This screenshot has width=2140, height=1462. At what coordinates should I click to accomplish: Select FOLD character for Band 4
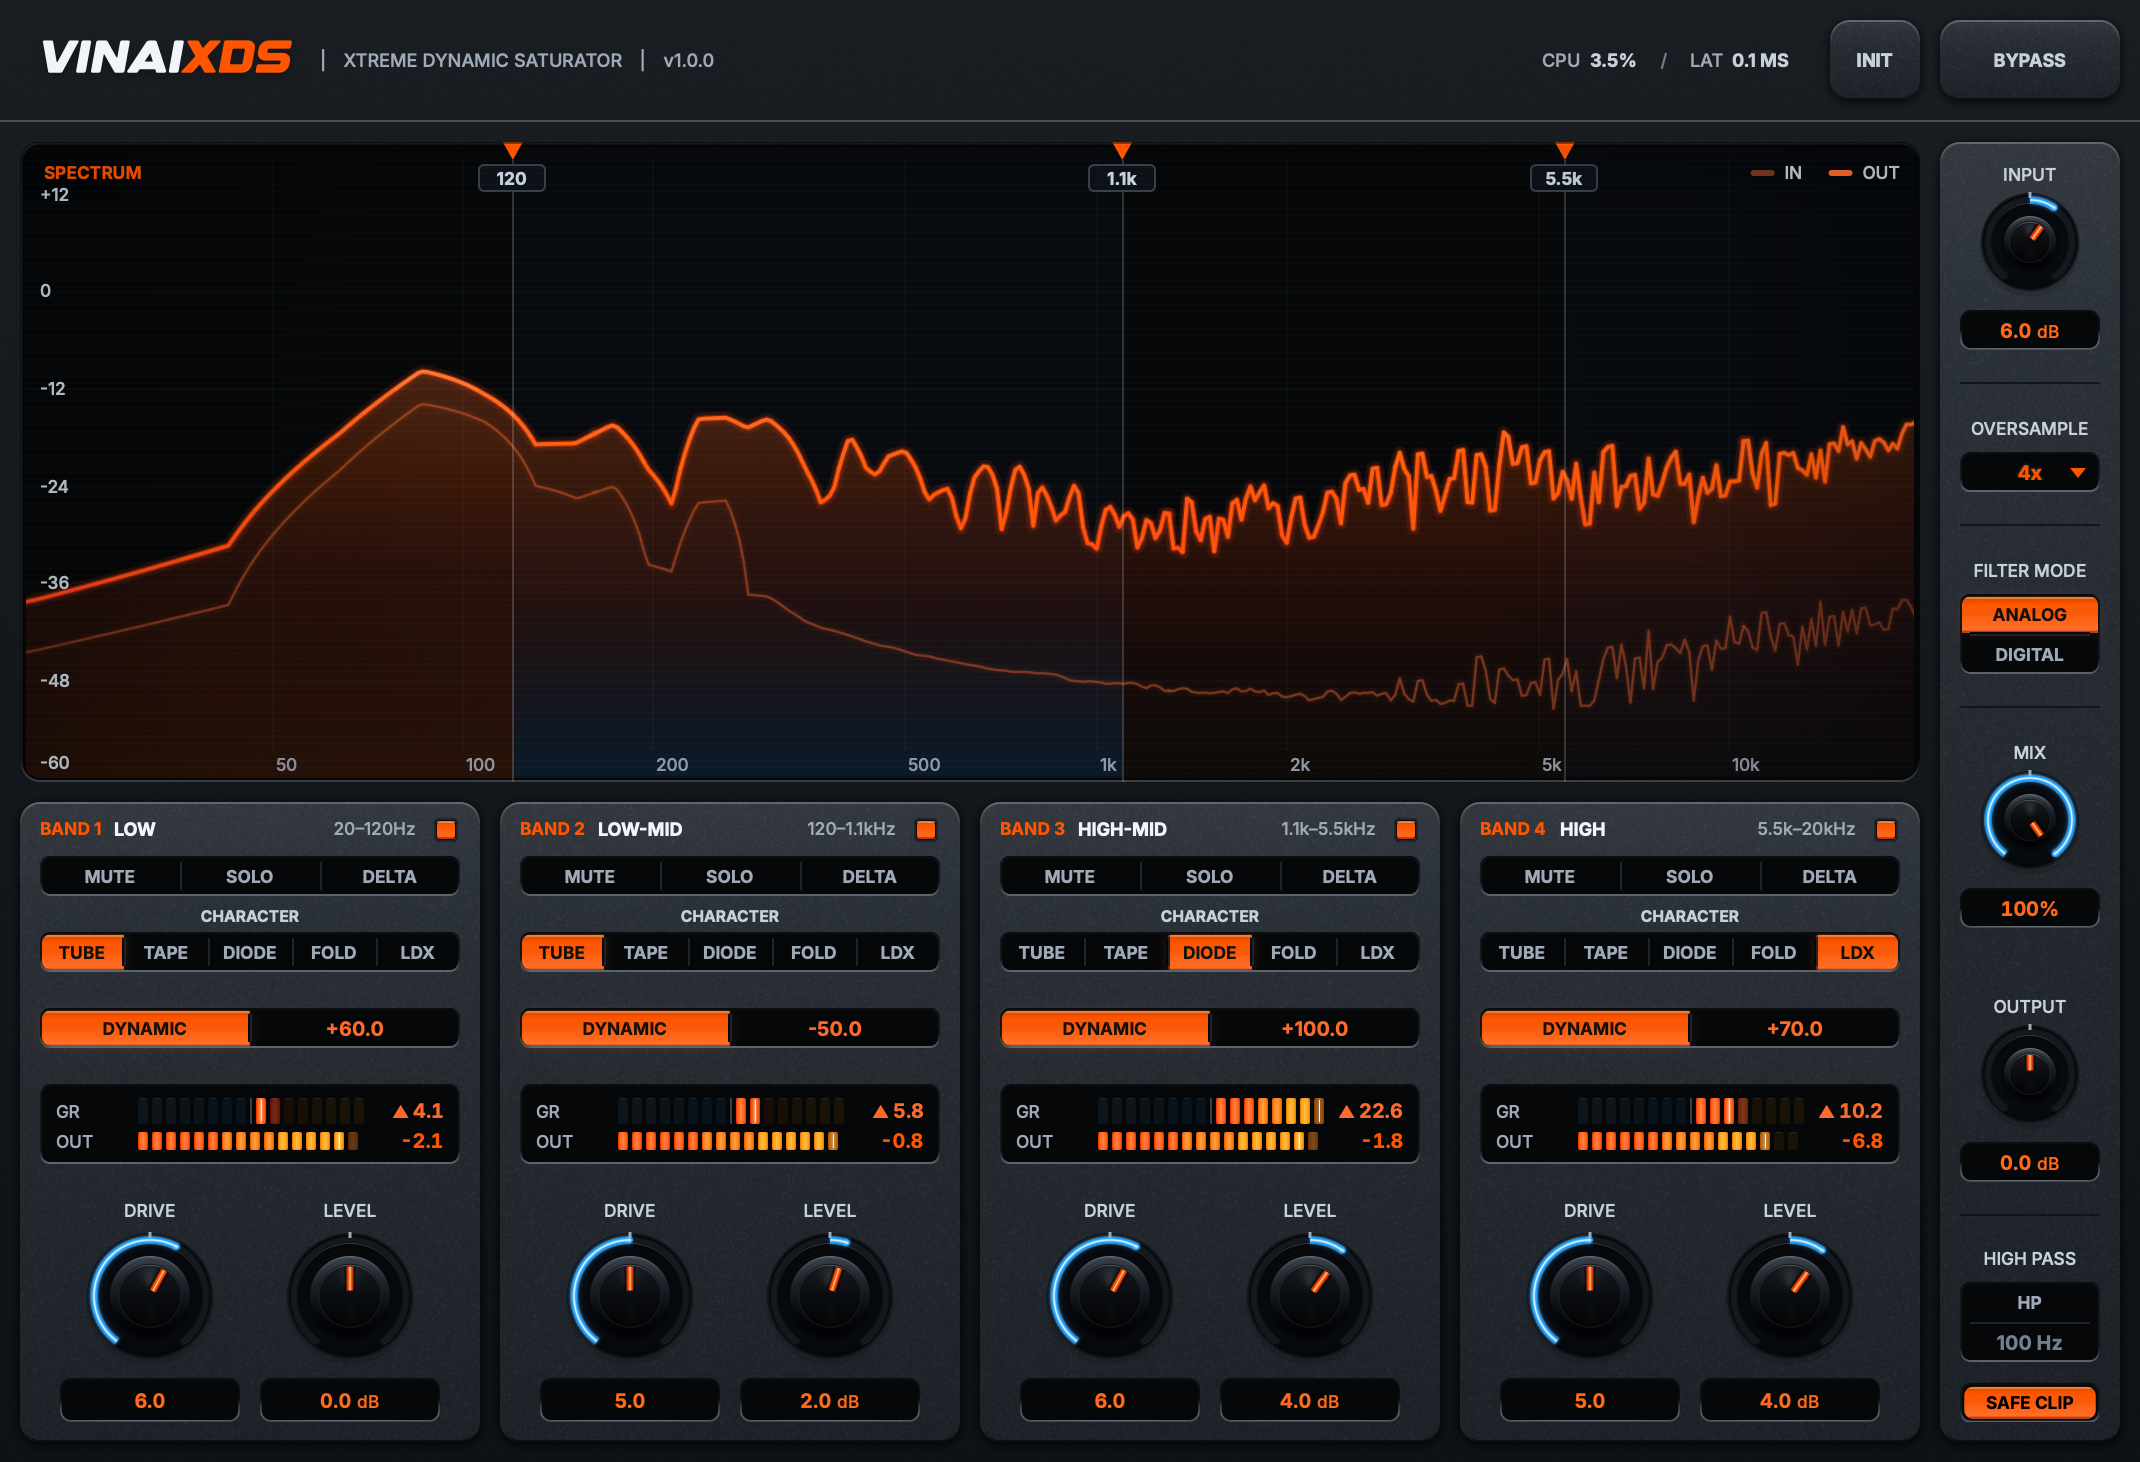coord(1774,952)
